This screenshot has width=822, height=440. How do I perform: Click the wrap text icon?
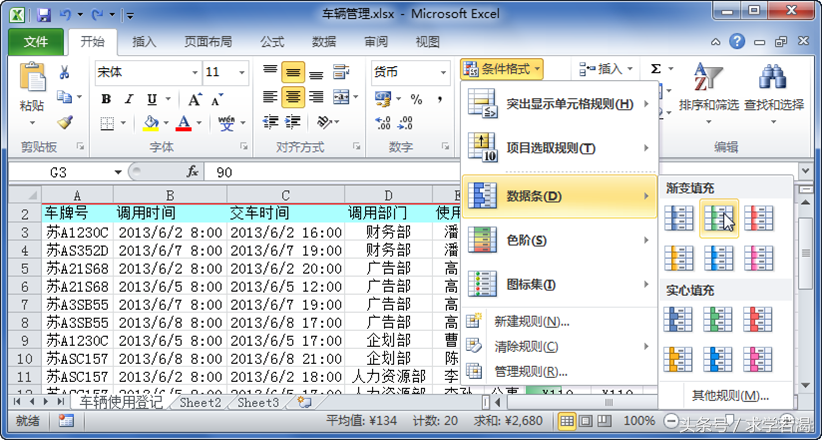click(342, 71)
